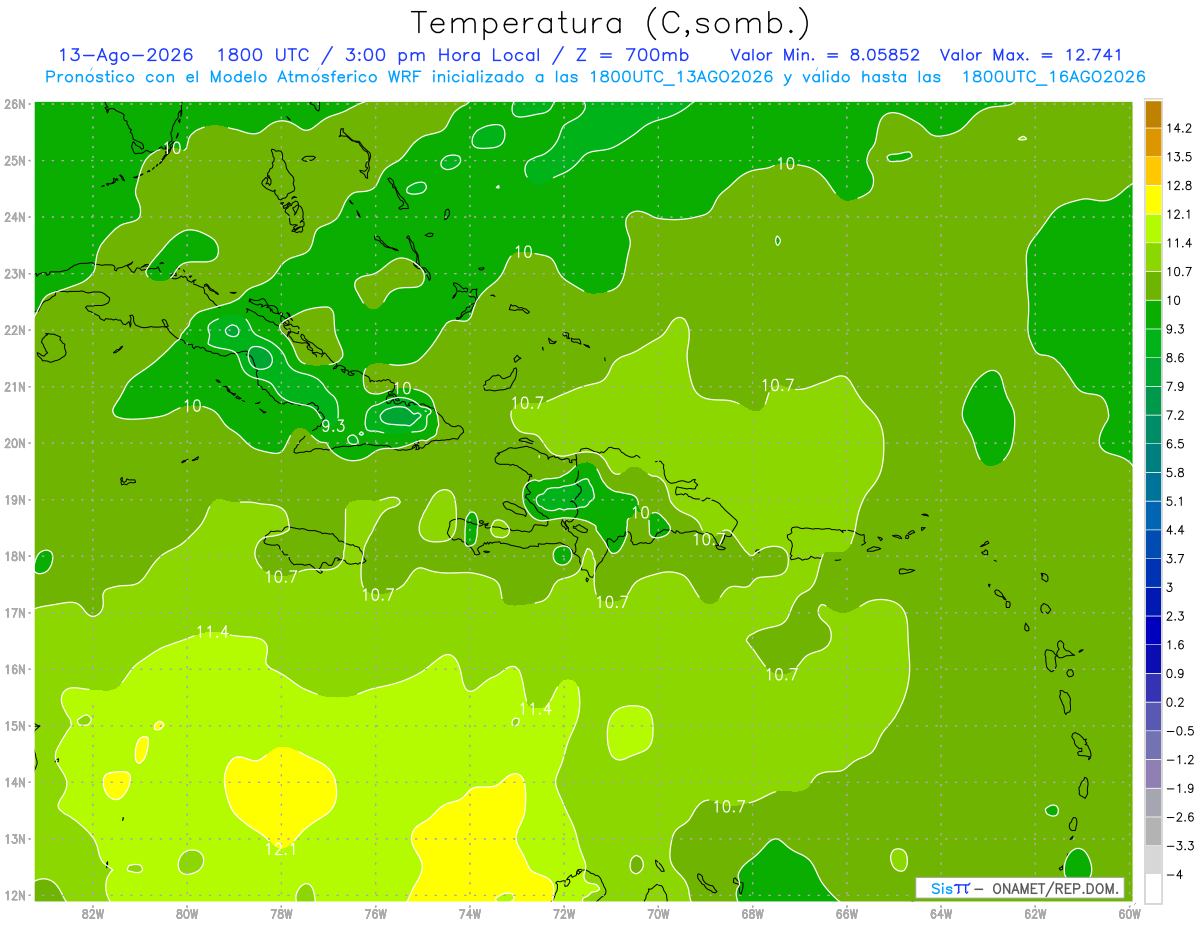Click the amber swatch between 12.8 and 13.5

click(x=1153, y=171)
